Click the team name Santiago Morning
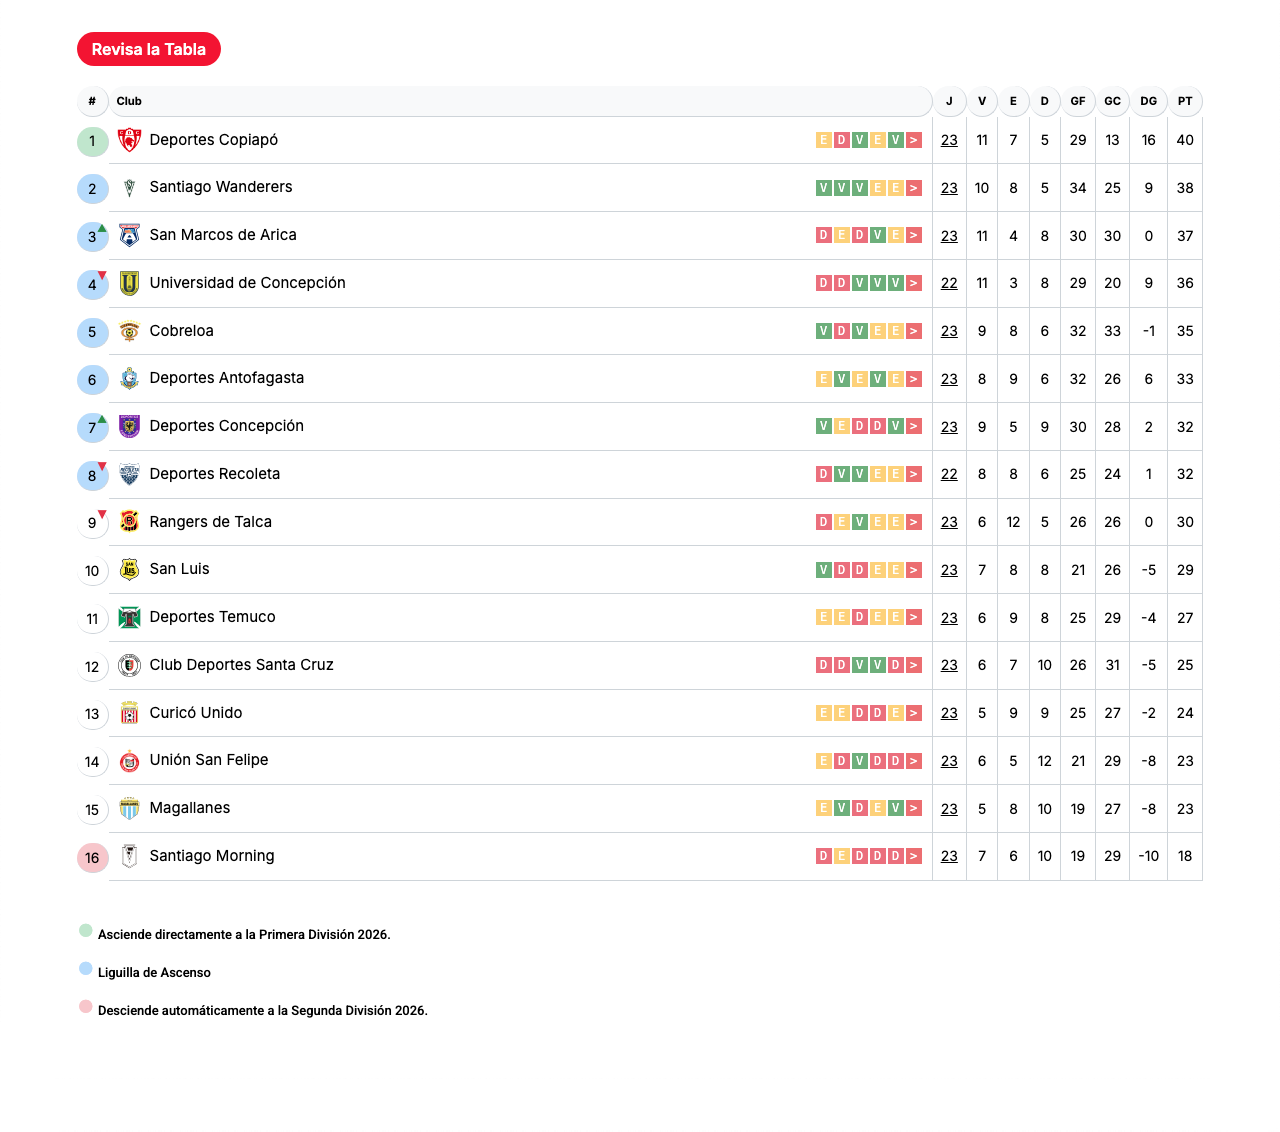The height and width of the screenshot is (1132, 1280). [212, 856]
